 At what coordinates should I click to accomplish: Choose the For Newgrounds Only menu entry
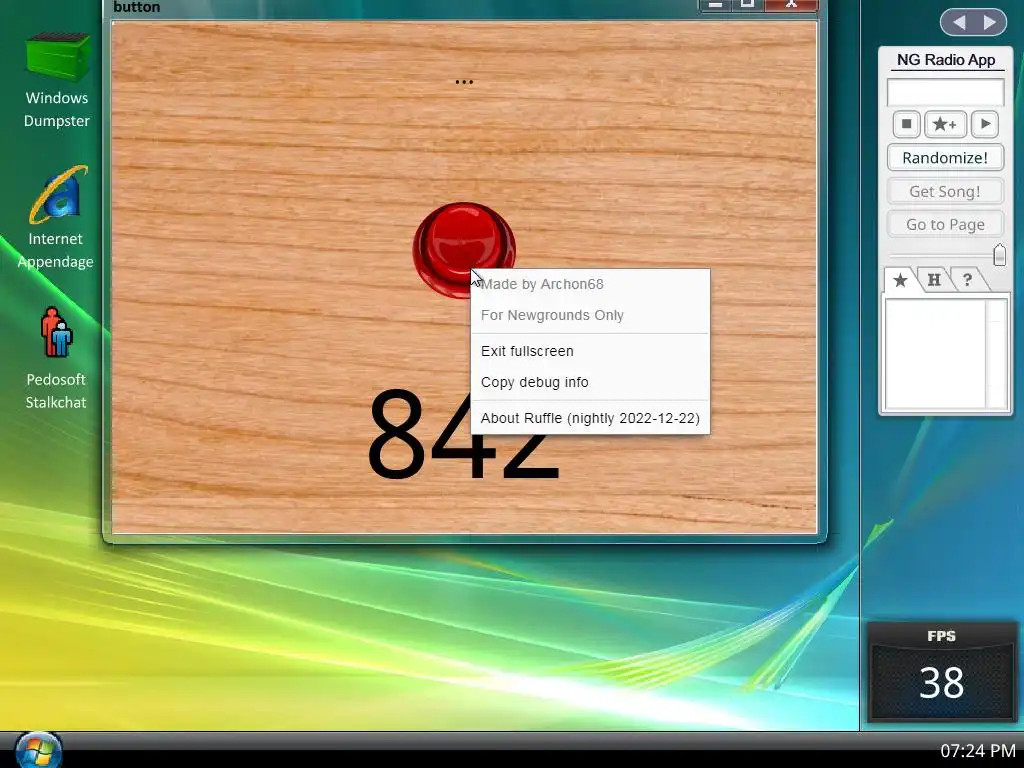(x=552, y=315)
